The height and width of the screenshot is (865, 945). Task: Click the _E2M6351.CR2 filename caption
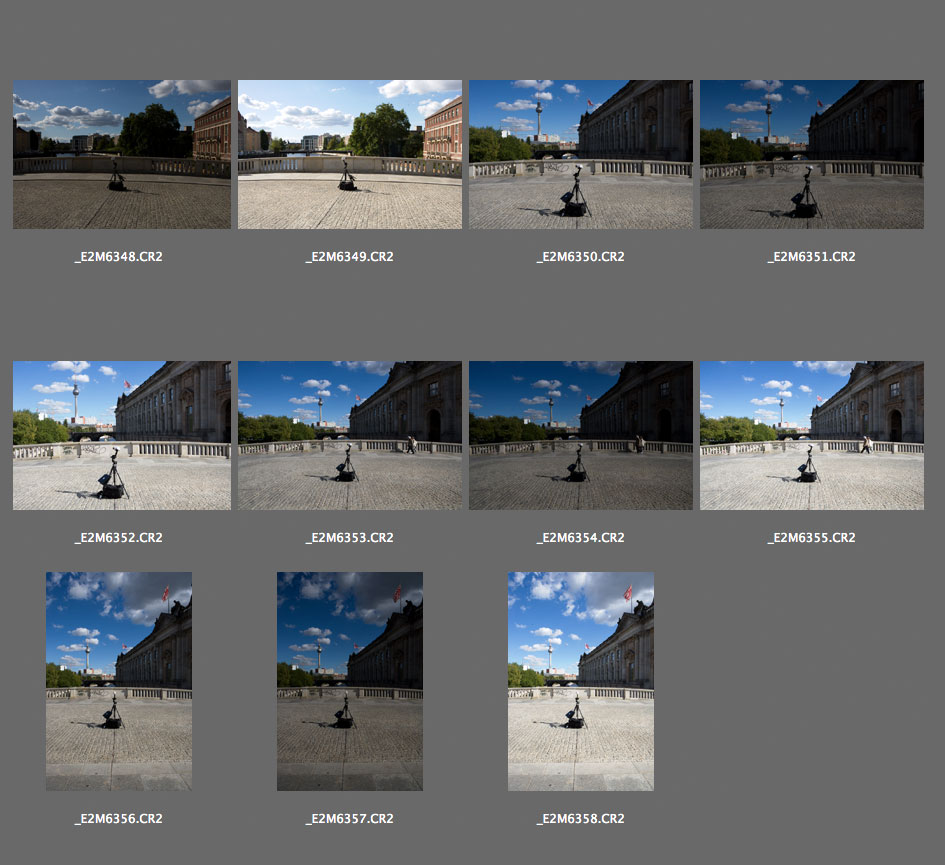[812, 257]
